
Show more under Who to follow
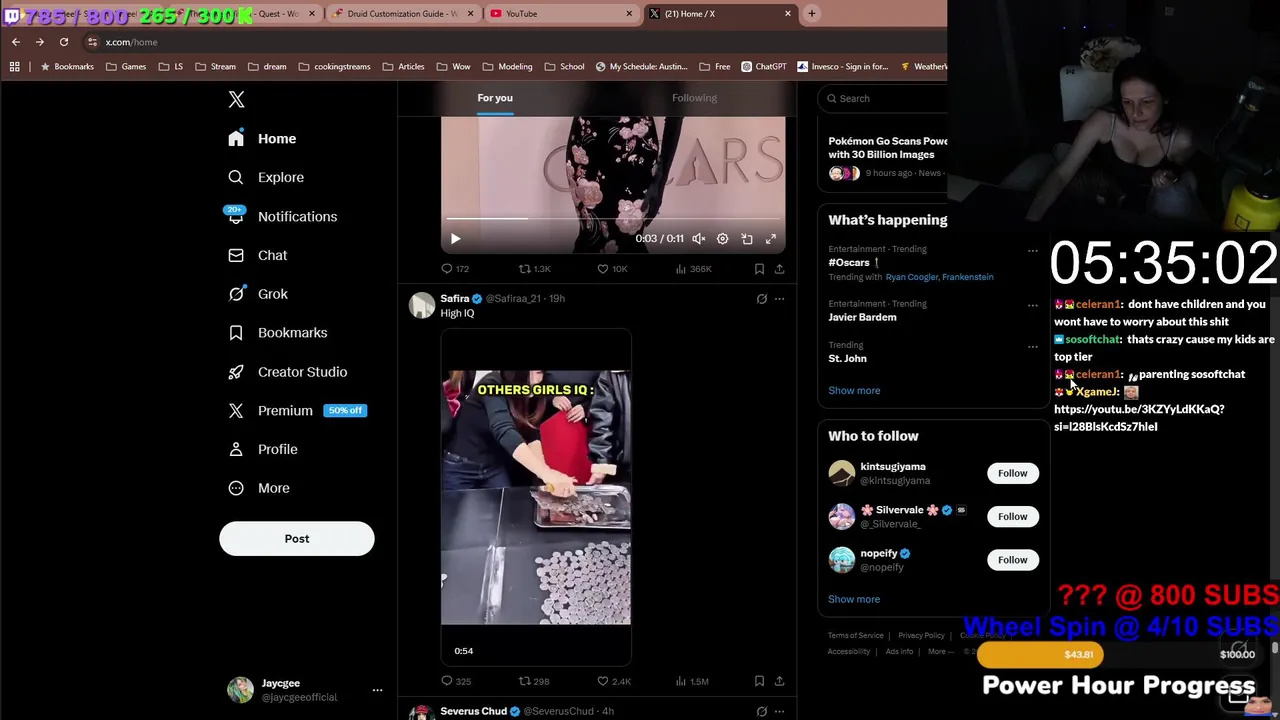[x=854, y=599]
